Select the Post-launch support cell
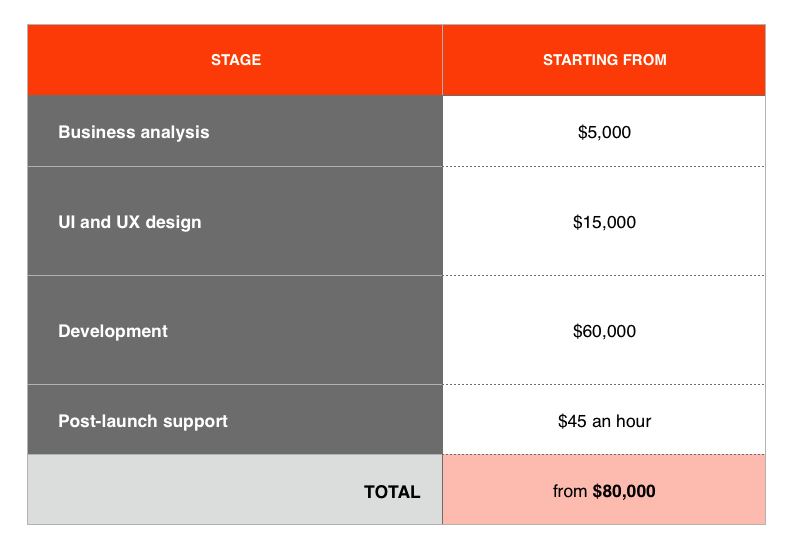This screenshot has width=795, height=552. [x=235, y=420]
